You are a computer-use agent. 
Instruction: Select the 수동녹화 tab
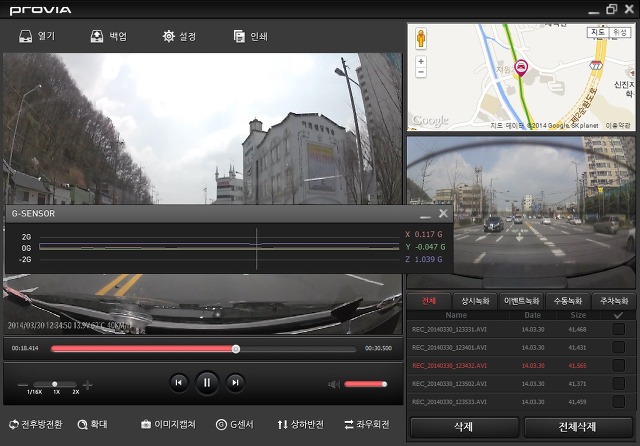click(x=568, y=301)
